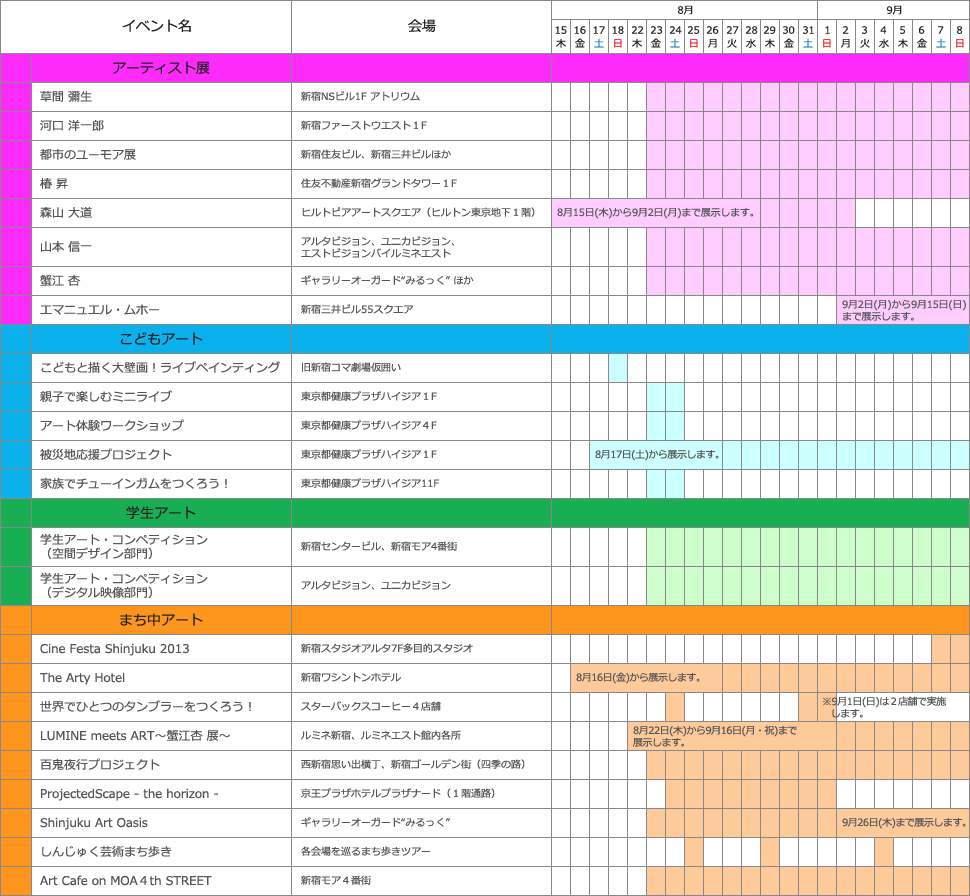Click the 会場 column header

click(x=421, y=26)
